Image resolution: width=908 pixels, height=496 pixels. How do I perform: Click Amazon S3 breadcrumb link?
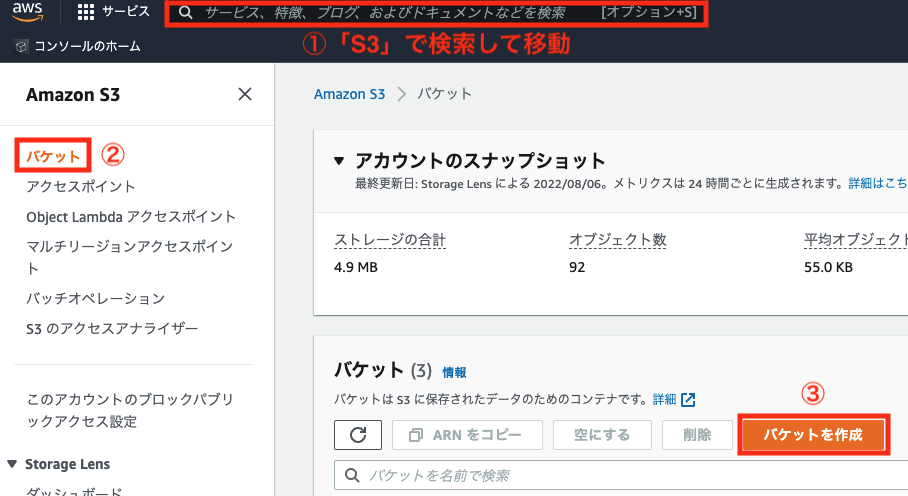[x=349, y=94]
